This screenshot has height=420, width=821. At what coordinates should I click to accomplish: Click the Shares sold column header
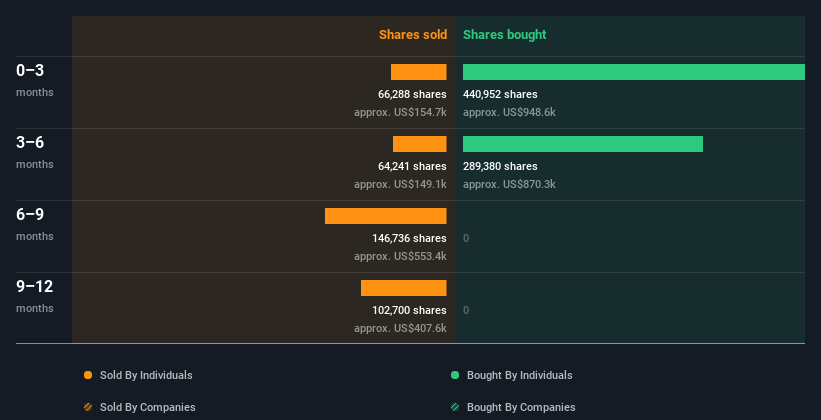click(413, 35)
